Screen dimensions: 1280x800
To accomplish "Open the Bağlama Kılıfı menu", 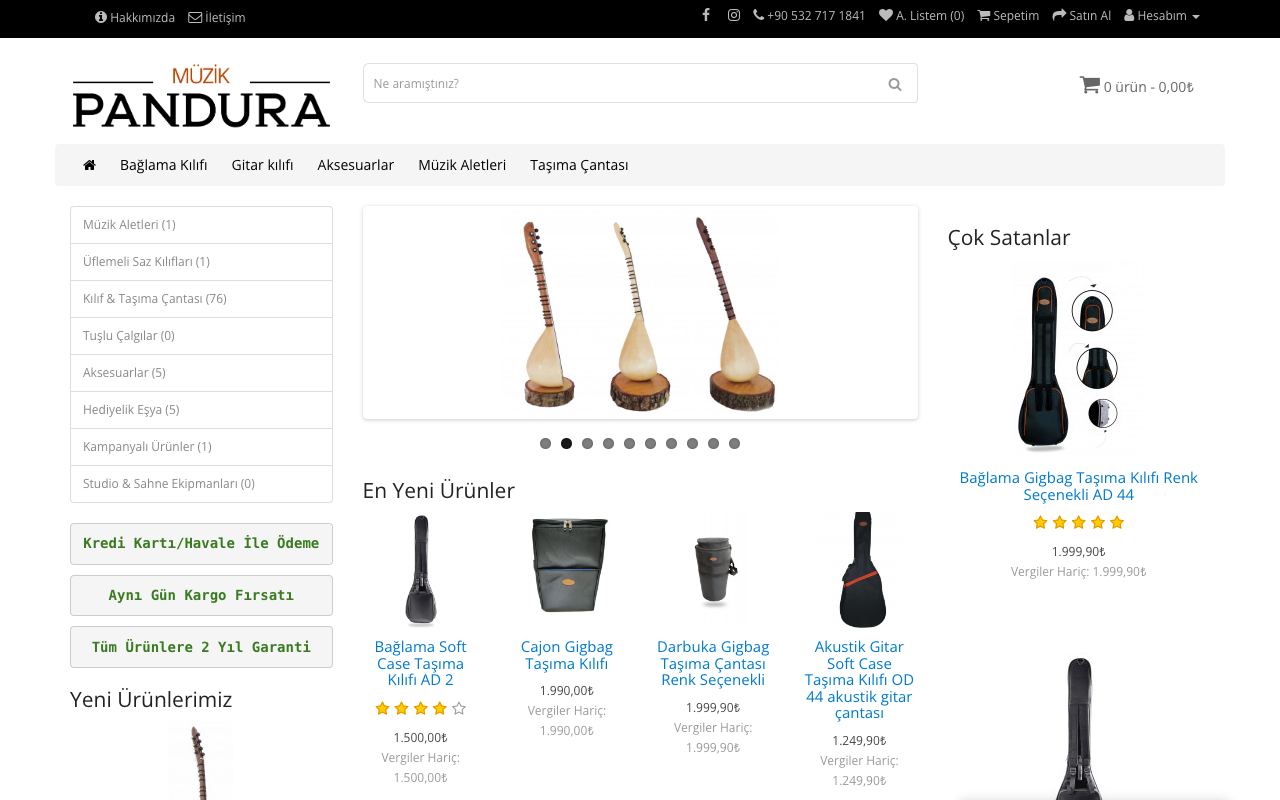I will pyautogui.click(x=164, y=165).
